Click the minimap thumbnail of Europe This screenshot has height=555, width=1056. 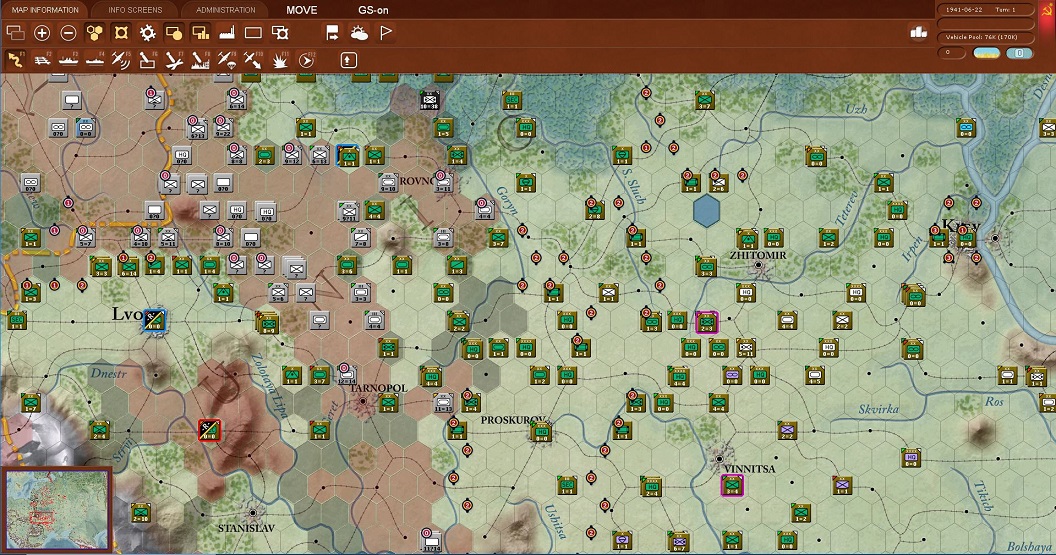coord(57,509)
